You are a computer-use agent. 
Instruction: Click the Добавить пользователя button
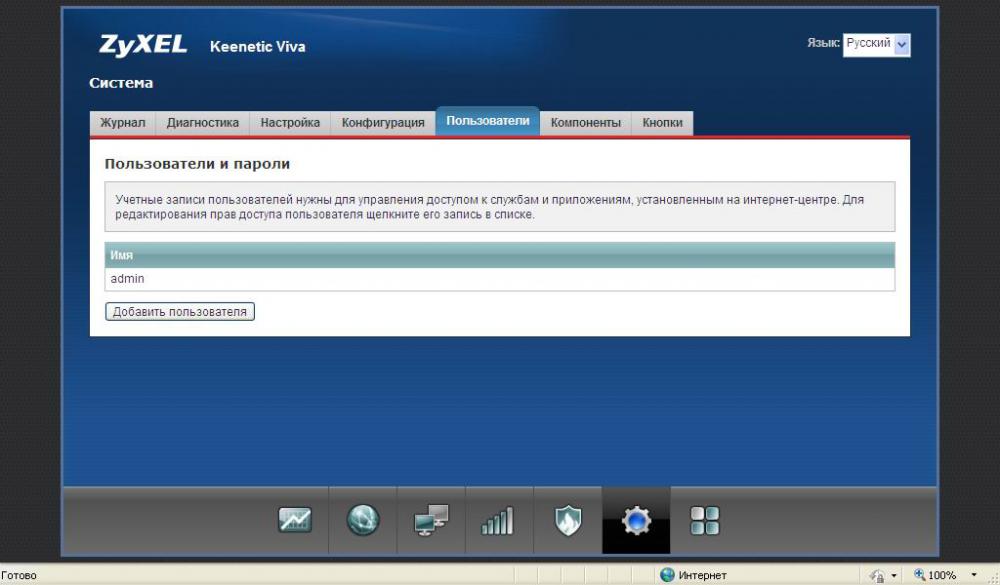180,311
